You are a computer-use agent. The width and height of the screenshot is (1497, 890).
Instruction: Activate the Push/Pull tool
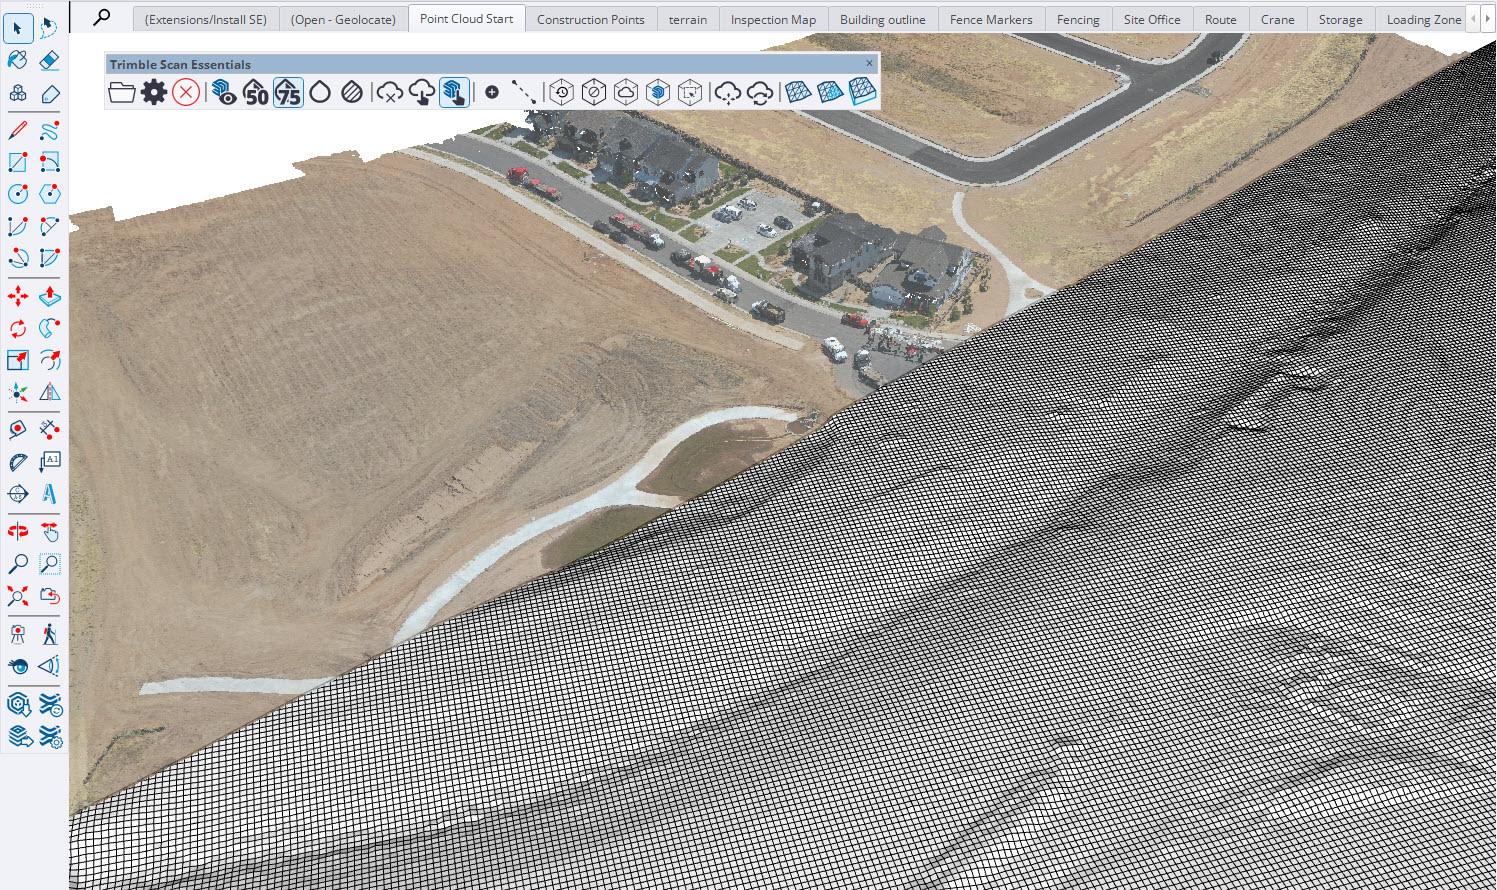(49, 297)
